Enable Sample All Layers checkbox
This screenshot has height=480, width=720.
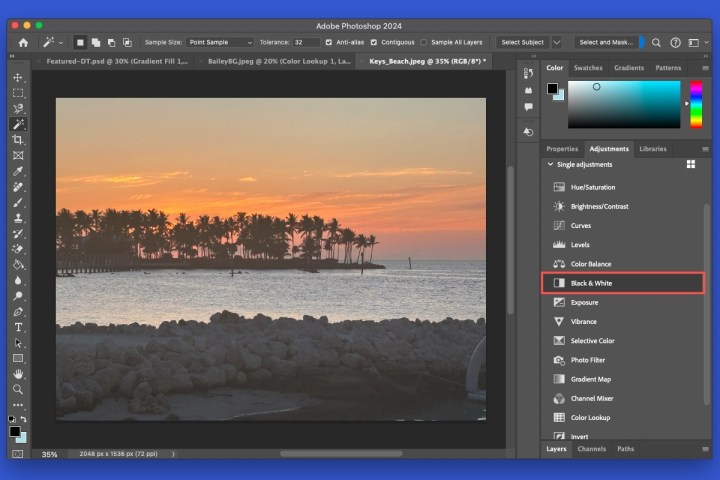point(424,43)
